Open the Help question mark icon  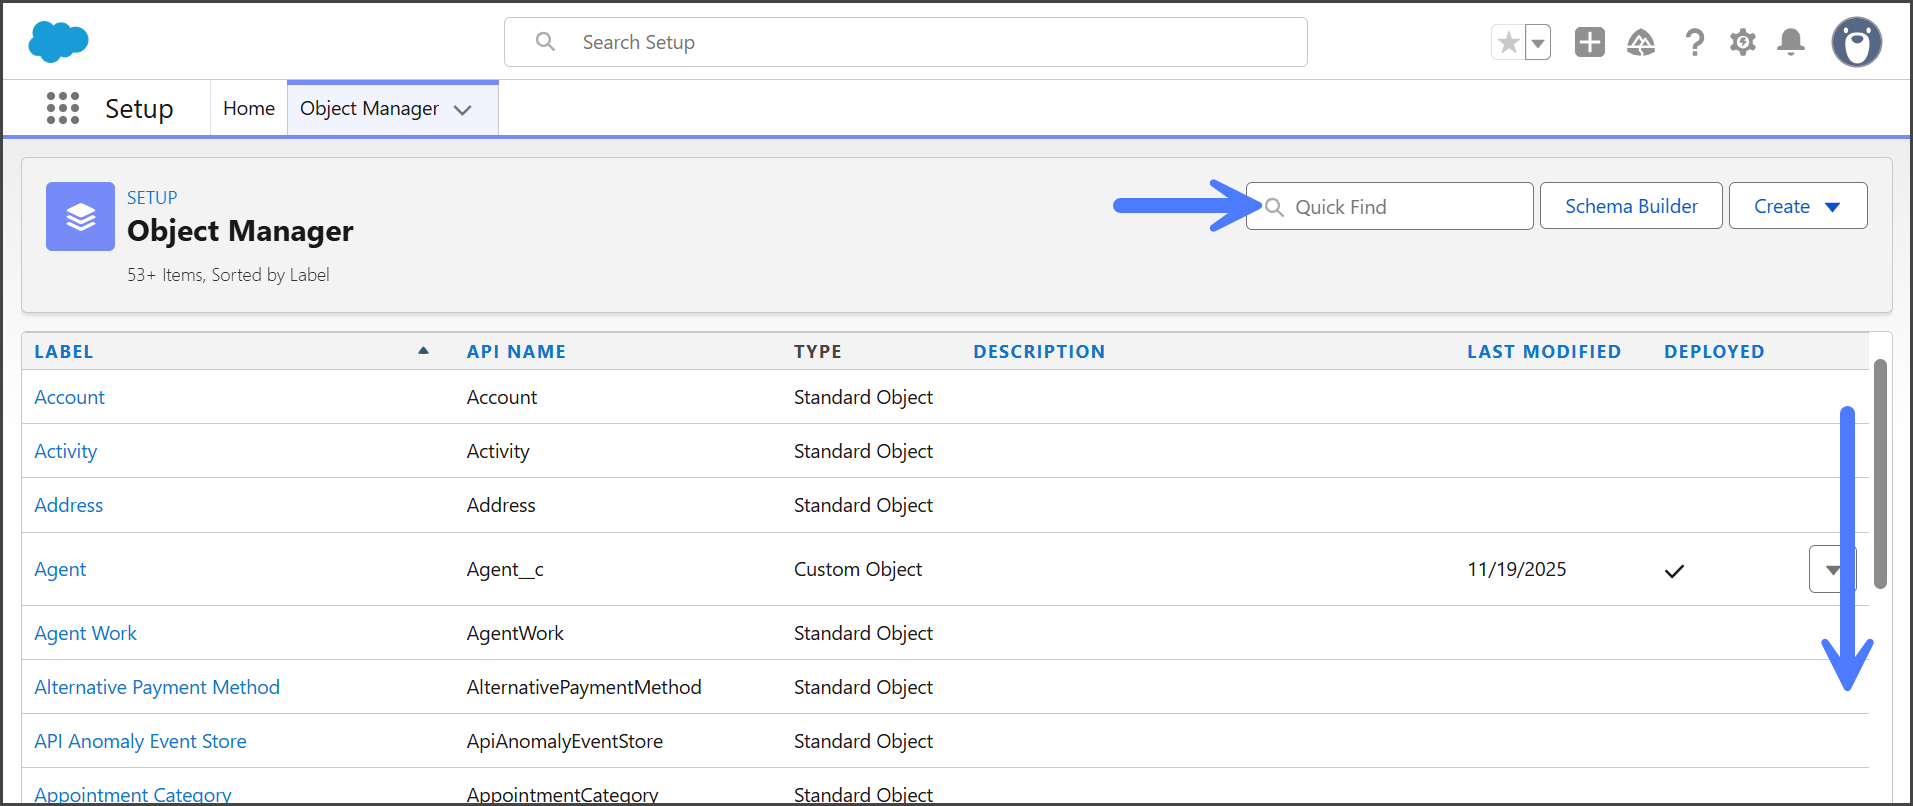[x=1694, y=42]
